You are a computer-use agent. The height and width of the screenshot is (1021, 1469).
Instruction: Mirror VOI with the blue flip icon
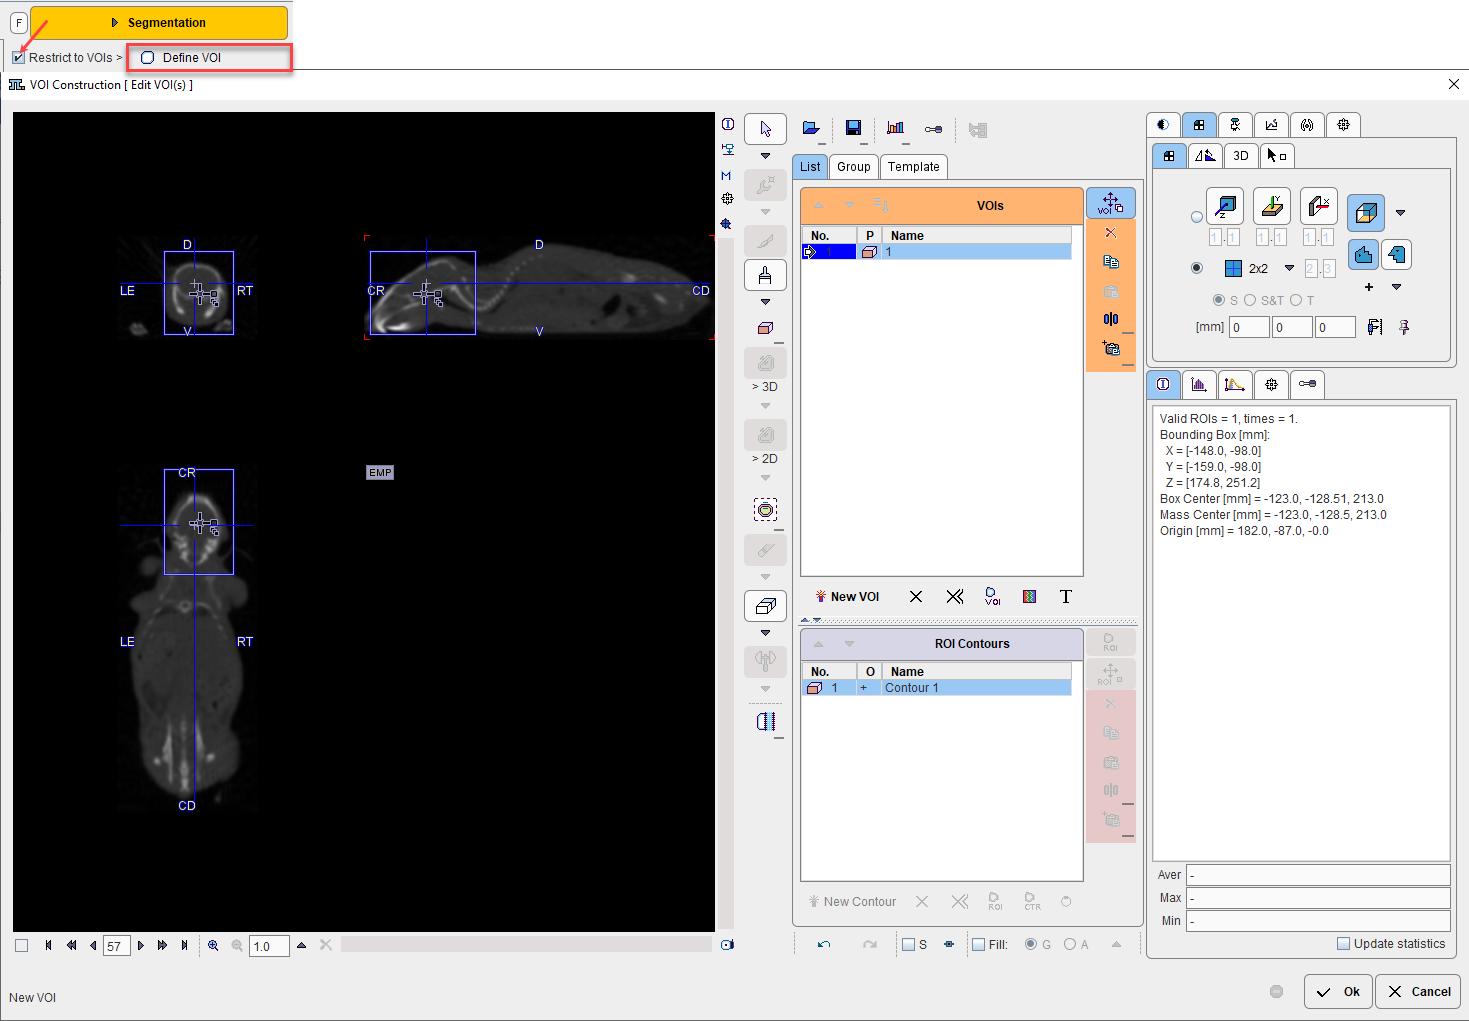[1110, 319]
